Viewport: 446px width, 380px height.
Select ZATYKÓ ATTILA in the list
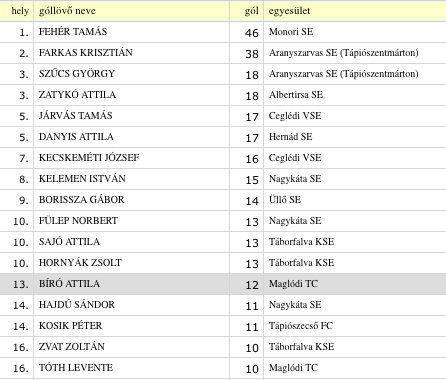[x=77, y=95]
